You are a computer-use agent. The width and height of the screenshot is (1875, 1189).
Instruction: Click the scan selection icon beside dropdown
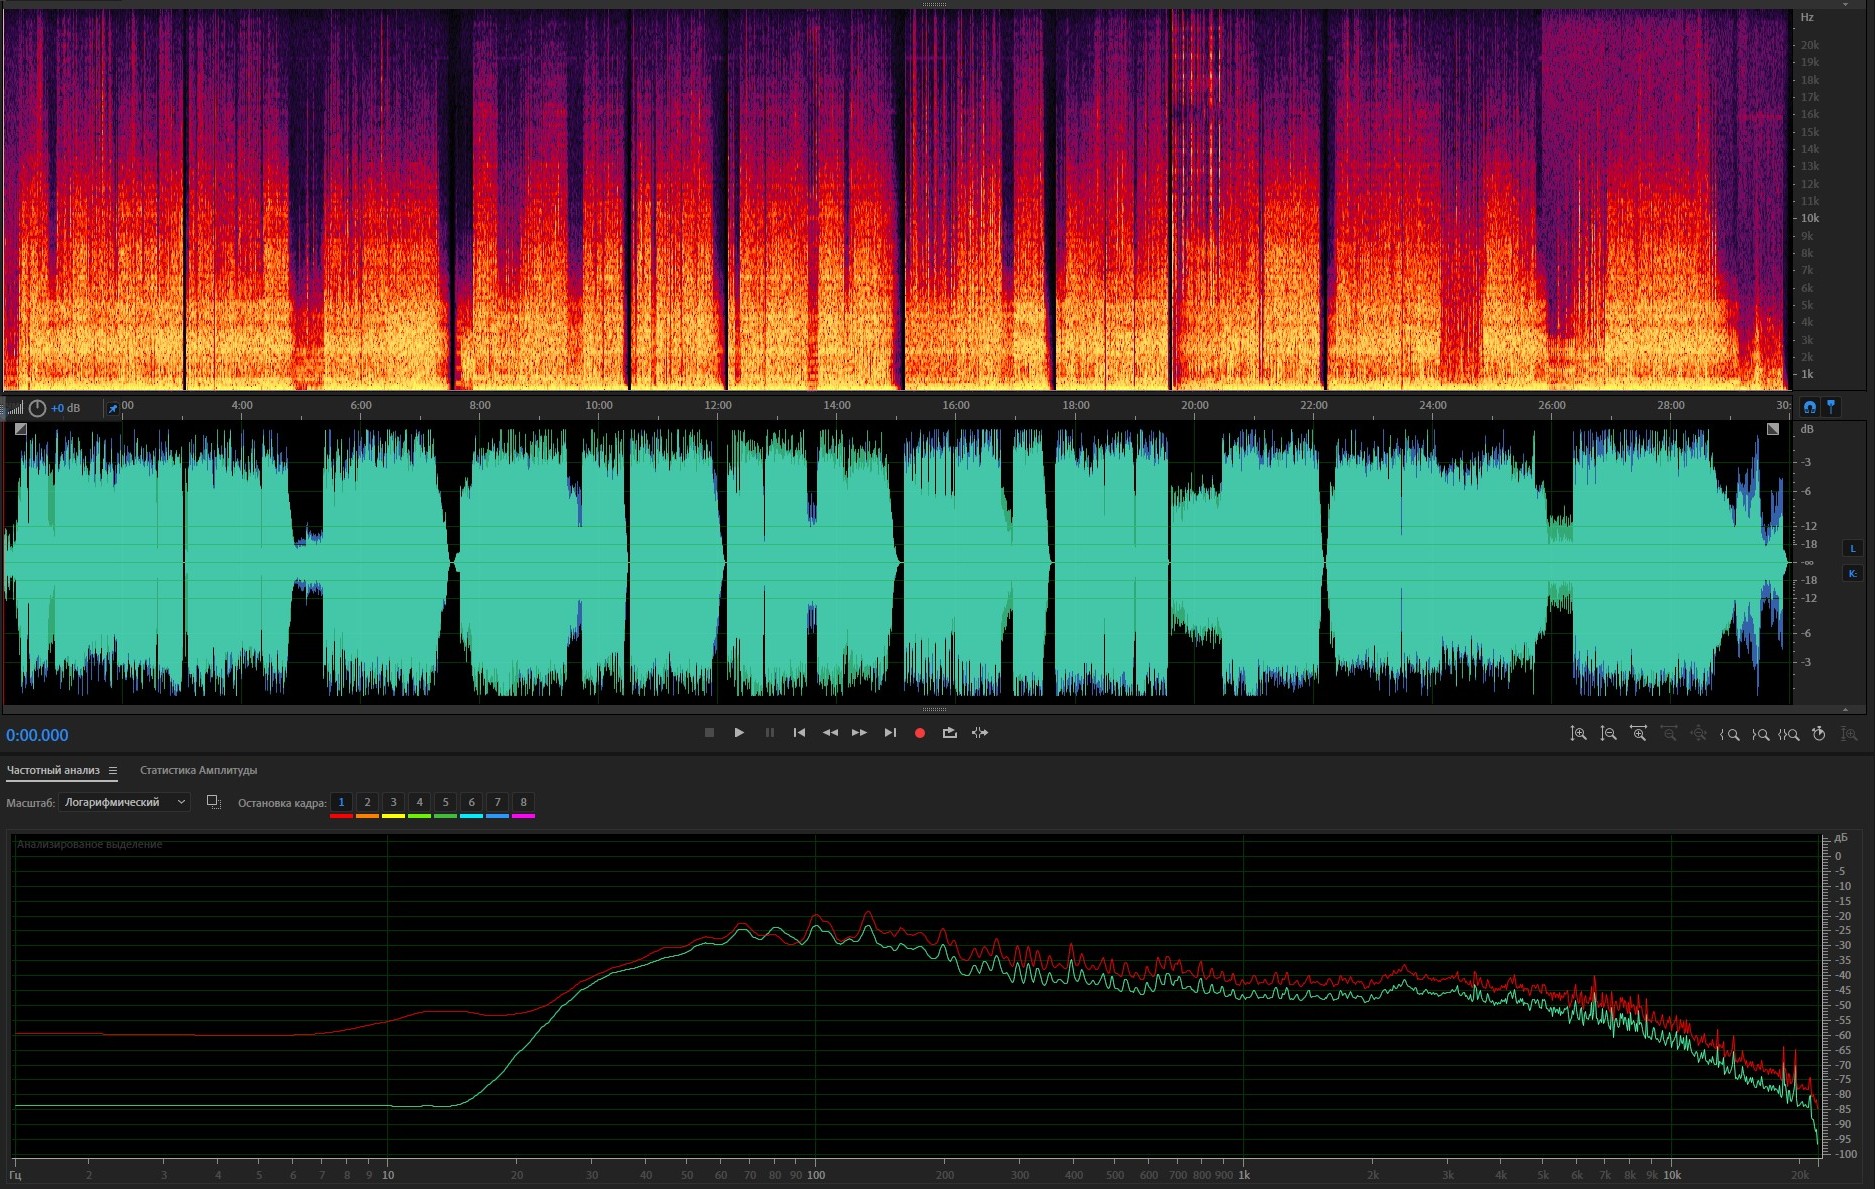[x=213, y=802]
